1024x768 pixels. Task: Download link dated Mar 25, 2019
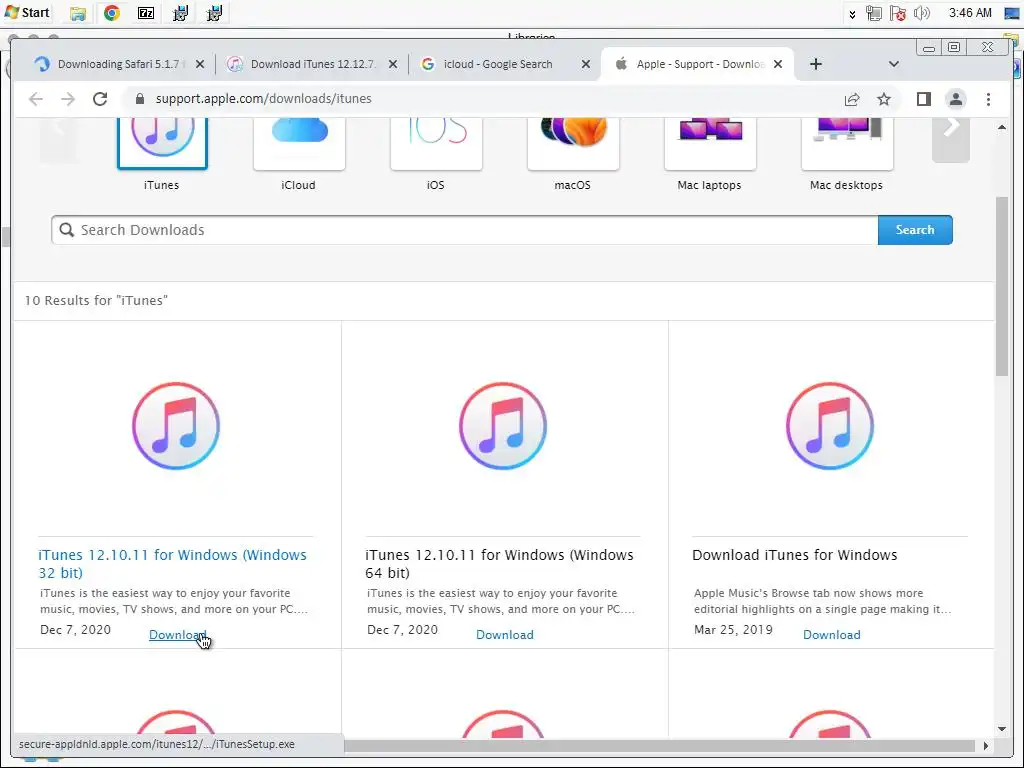(831, 635)
